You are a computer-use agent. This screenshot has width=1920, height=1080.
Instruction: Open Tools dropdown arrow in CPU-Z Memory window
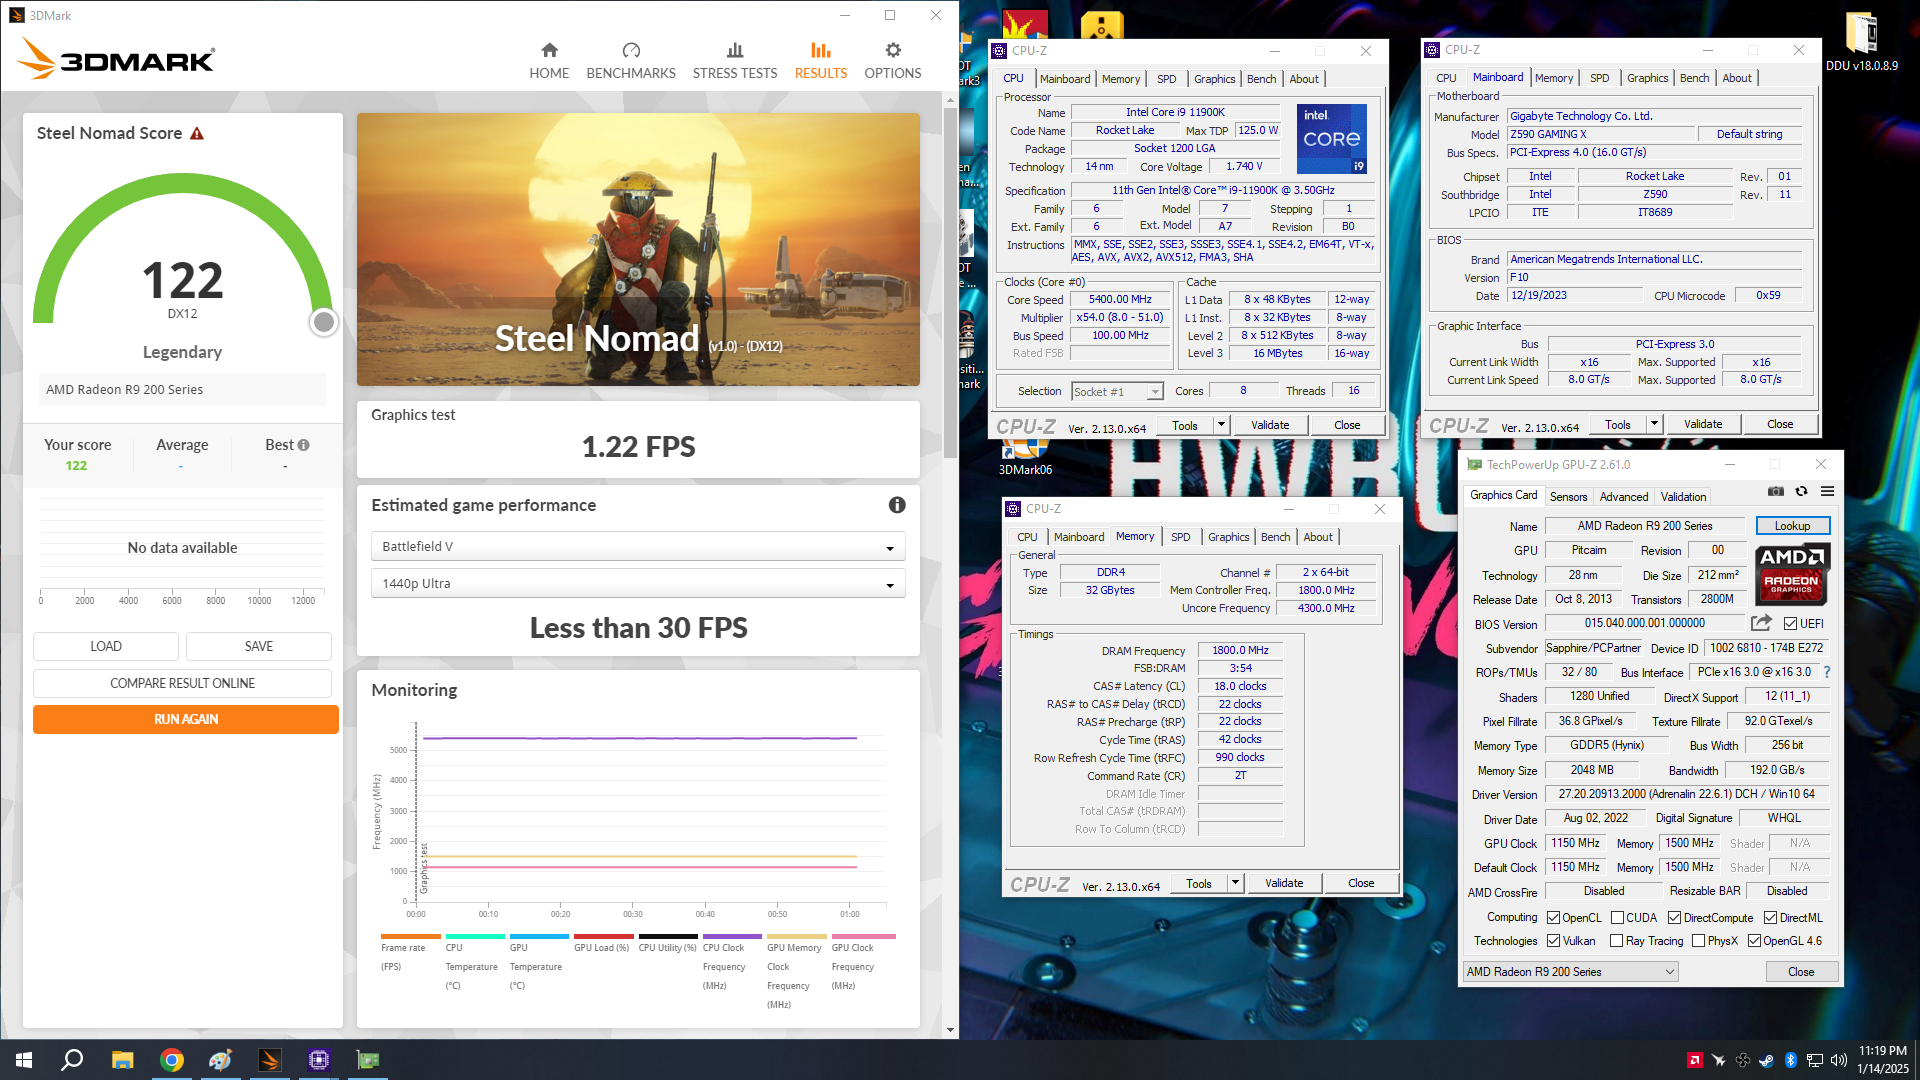pyautogui.click(x=1235, y=883)
